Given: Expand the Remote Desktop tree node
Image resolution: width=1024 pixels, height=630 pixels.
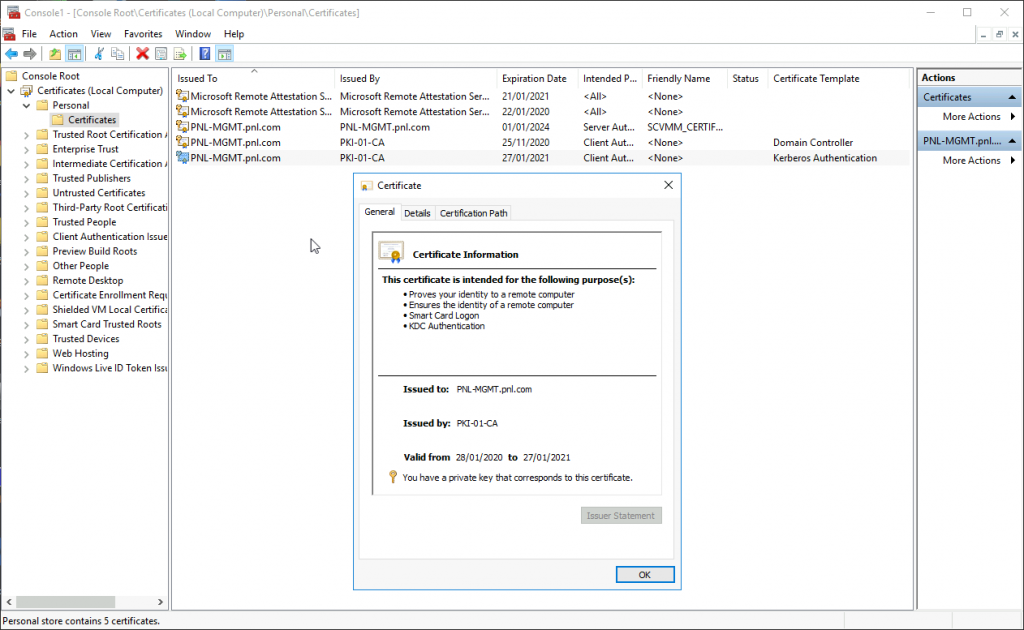Looking at the screenshot, I should click(25, 280).
